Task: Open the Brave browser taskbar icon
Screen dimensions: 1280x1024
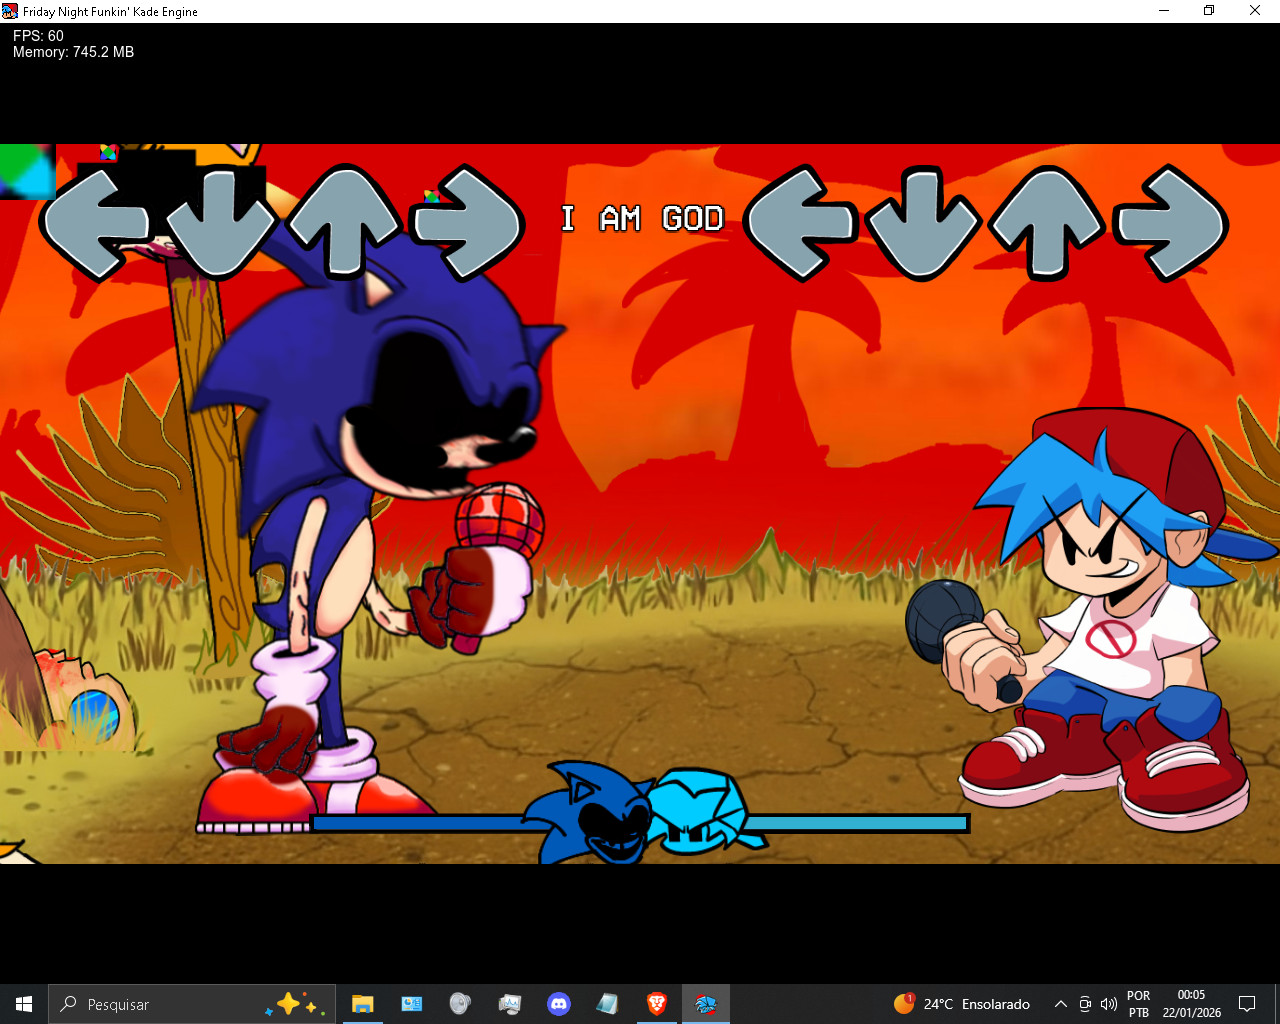Action: (x=657, y=1004)
